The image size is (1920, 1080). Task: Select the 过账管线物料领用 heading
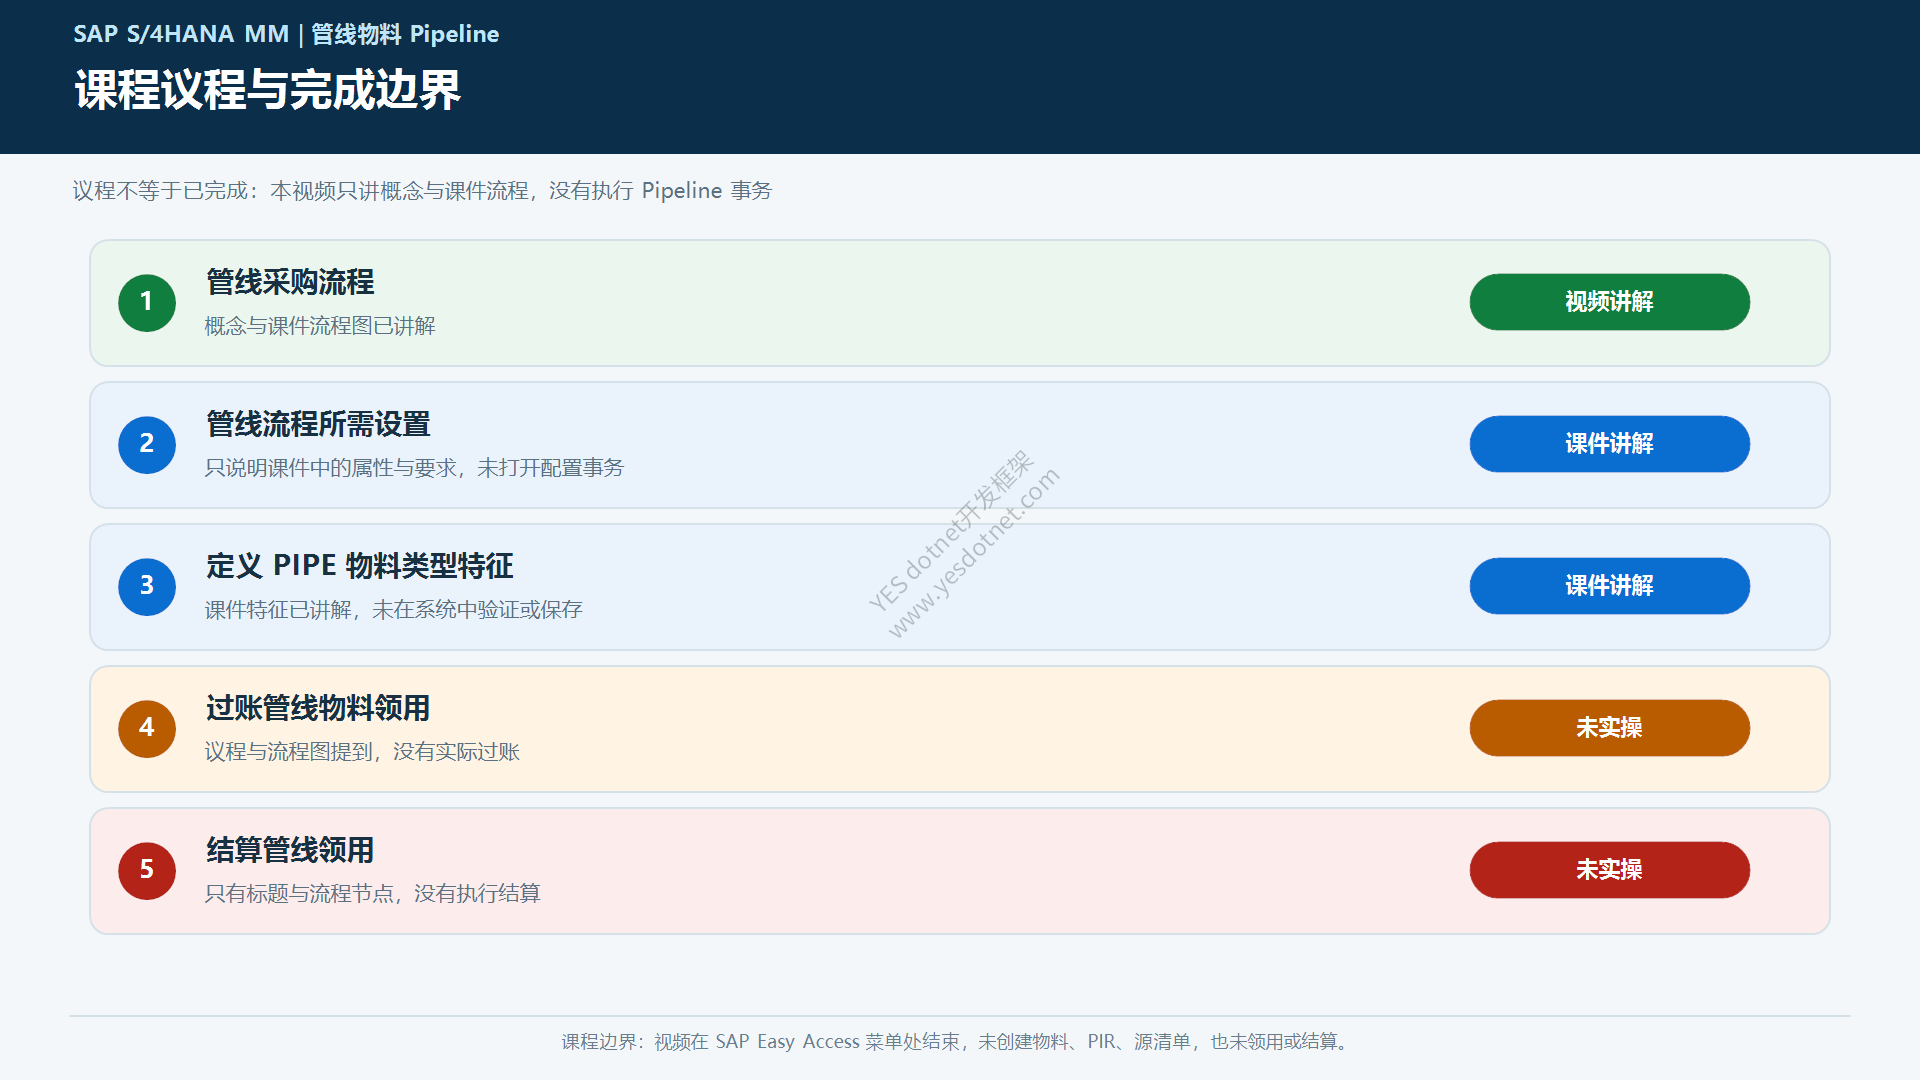pyautogui.click(x=318, y=708)
